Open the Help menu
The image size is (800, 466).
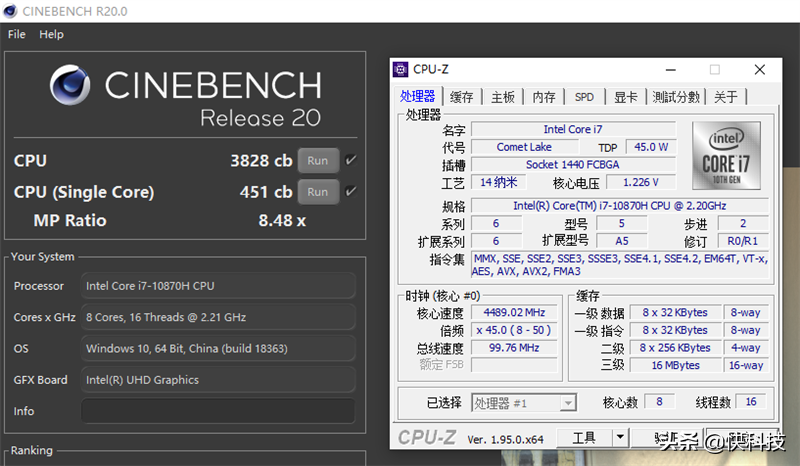click(51, 34)
